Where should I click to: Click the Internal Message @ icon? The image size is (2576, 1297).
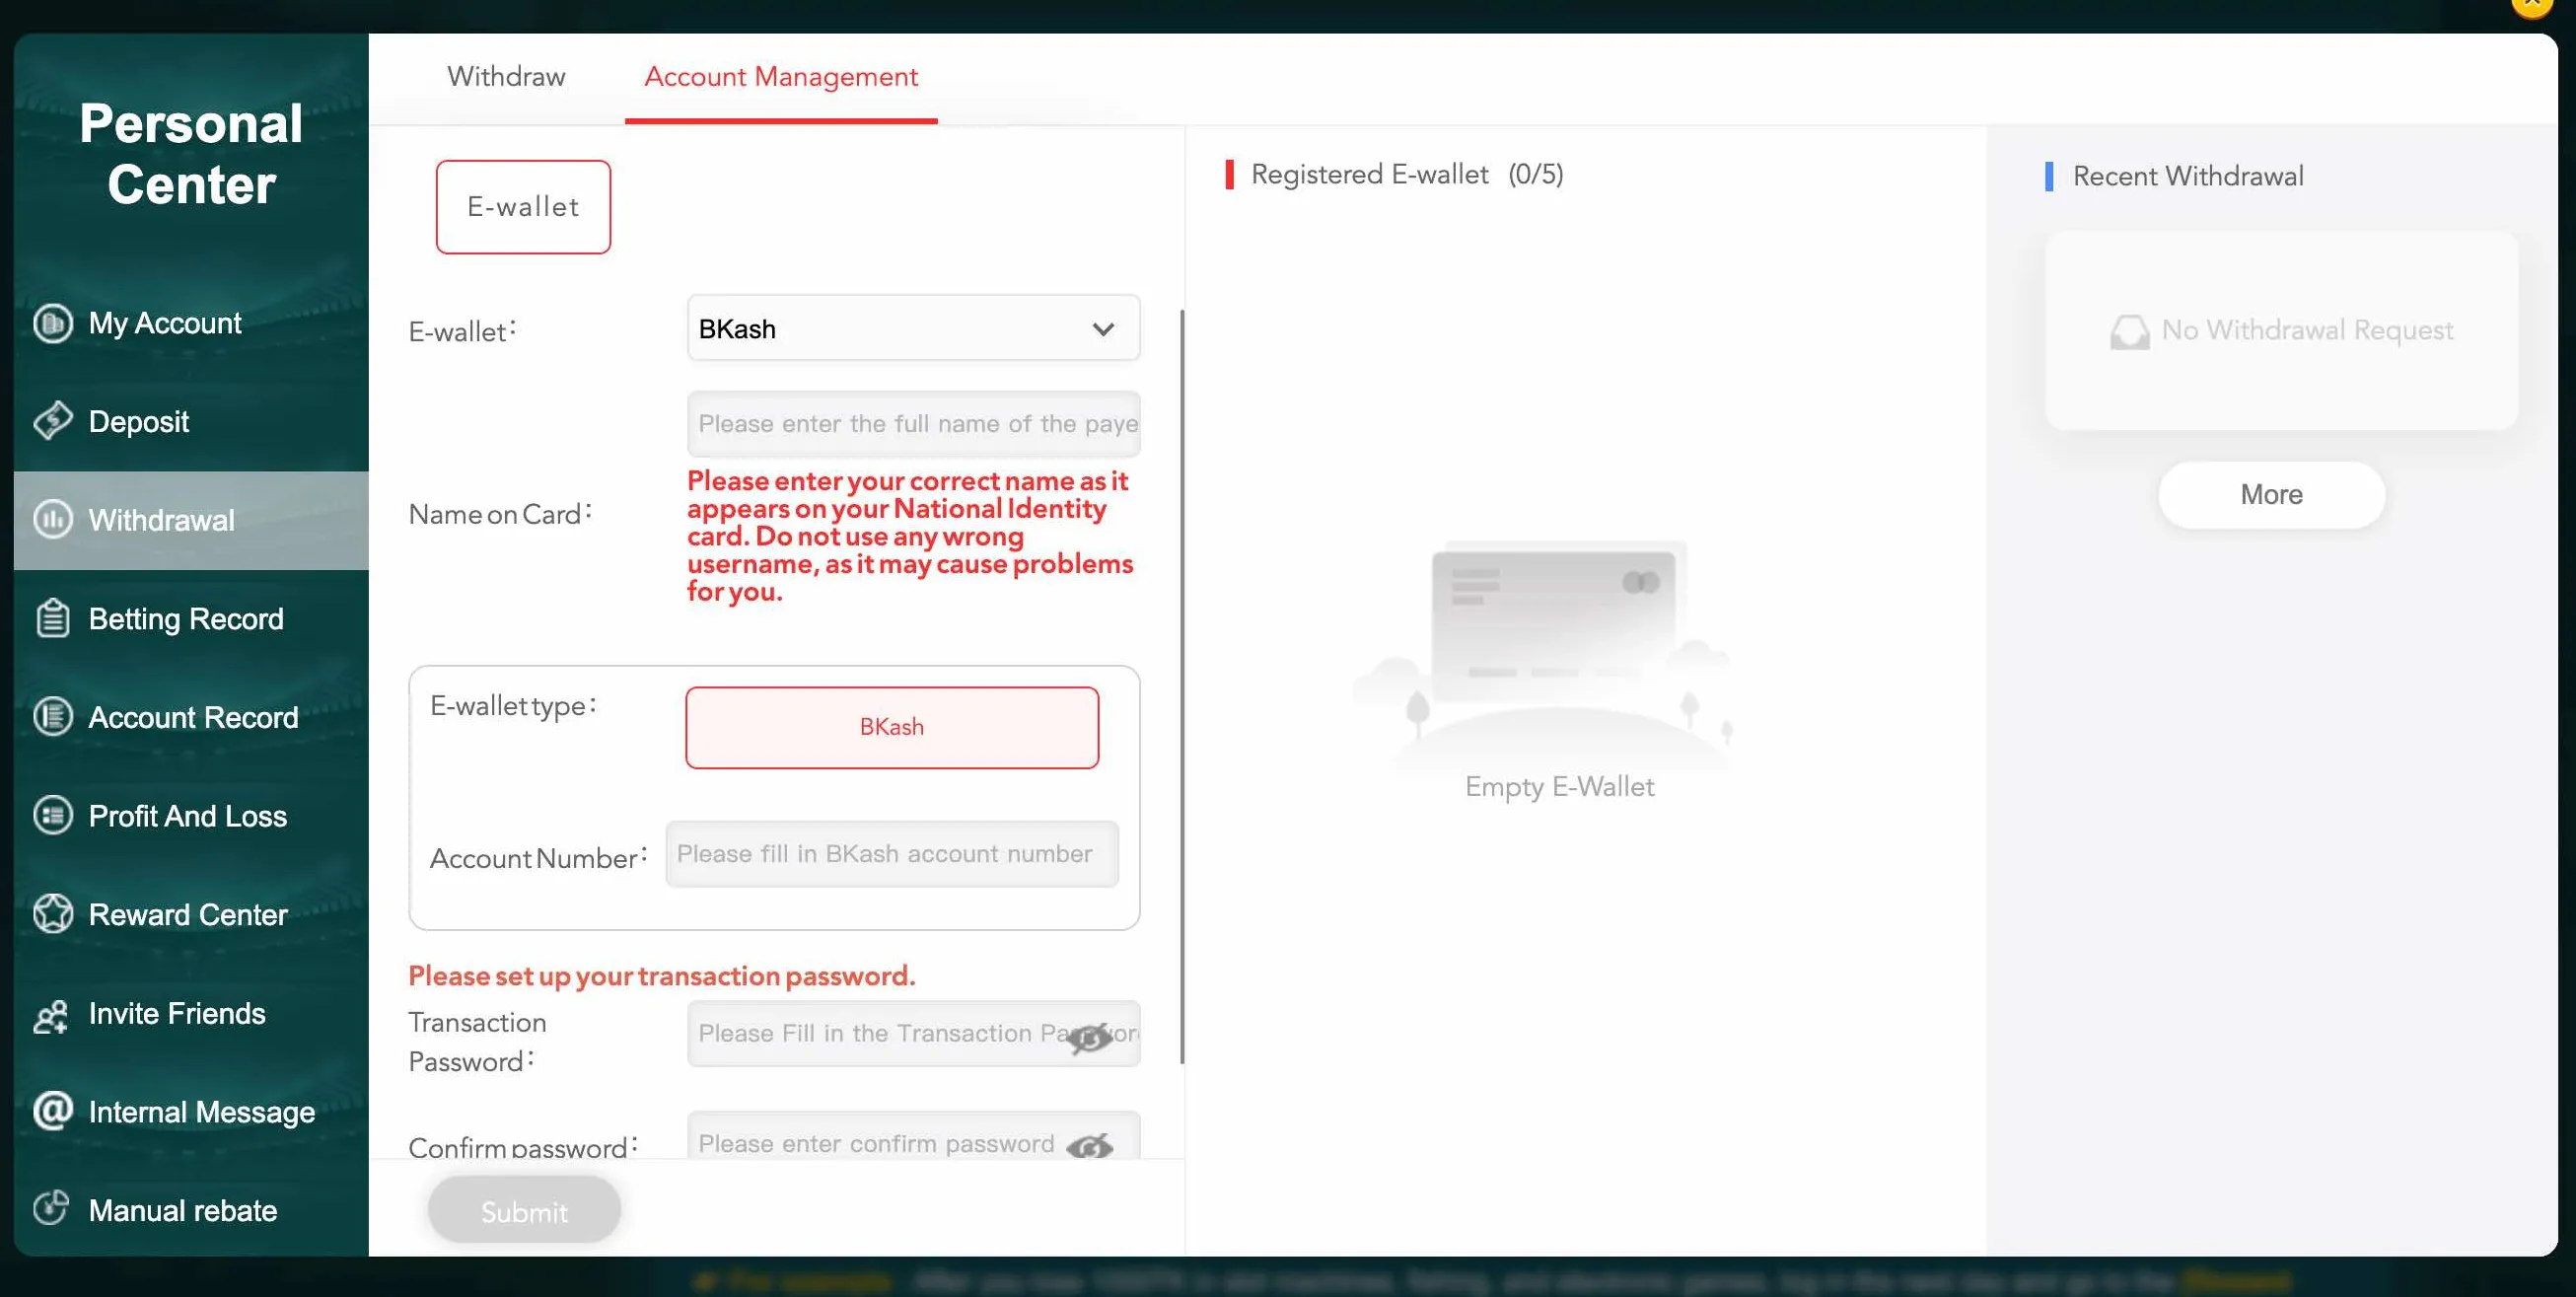pos(52,1110)
